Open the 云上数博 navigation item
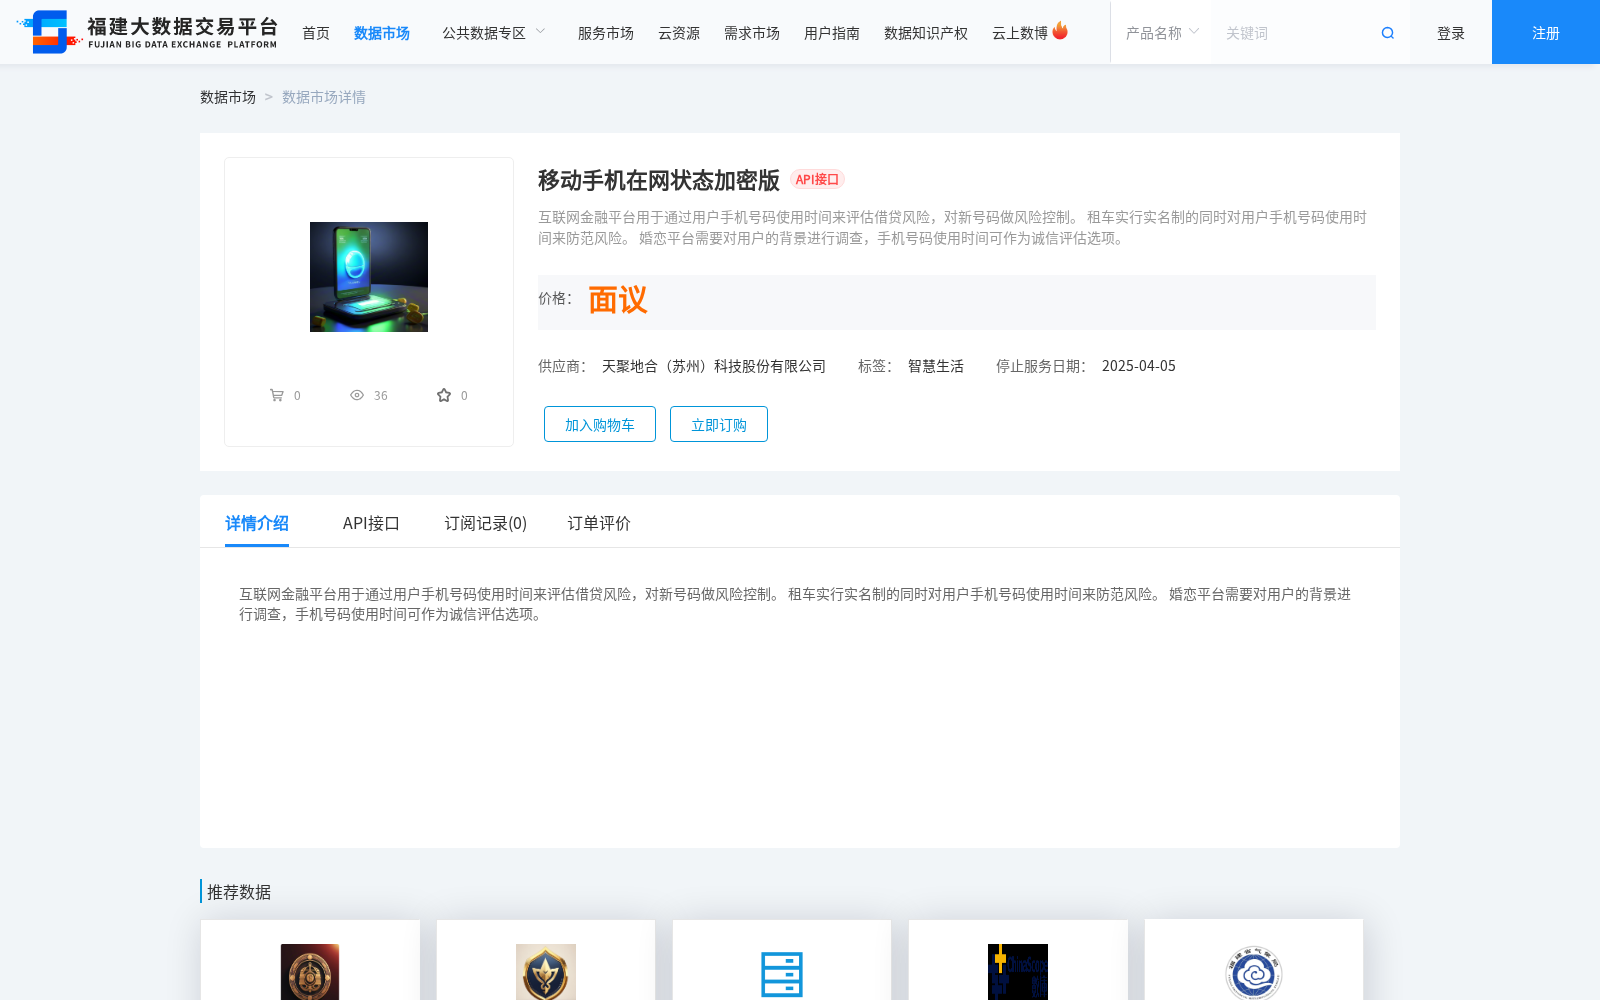Screen dimensions: 1600x1000 1020,33
